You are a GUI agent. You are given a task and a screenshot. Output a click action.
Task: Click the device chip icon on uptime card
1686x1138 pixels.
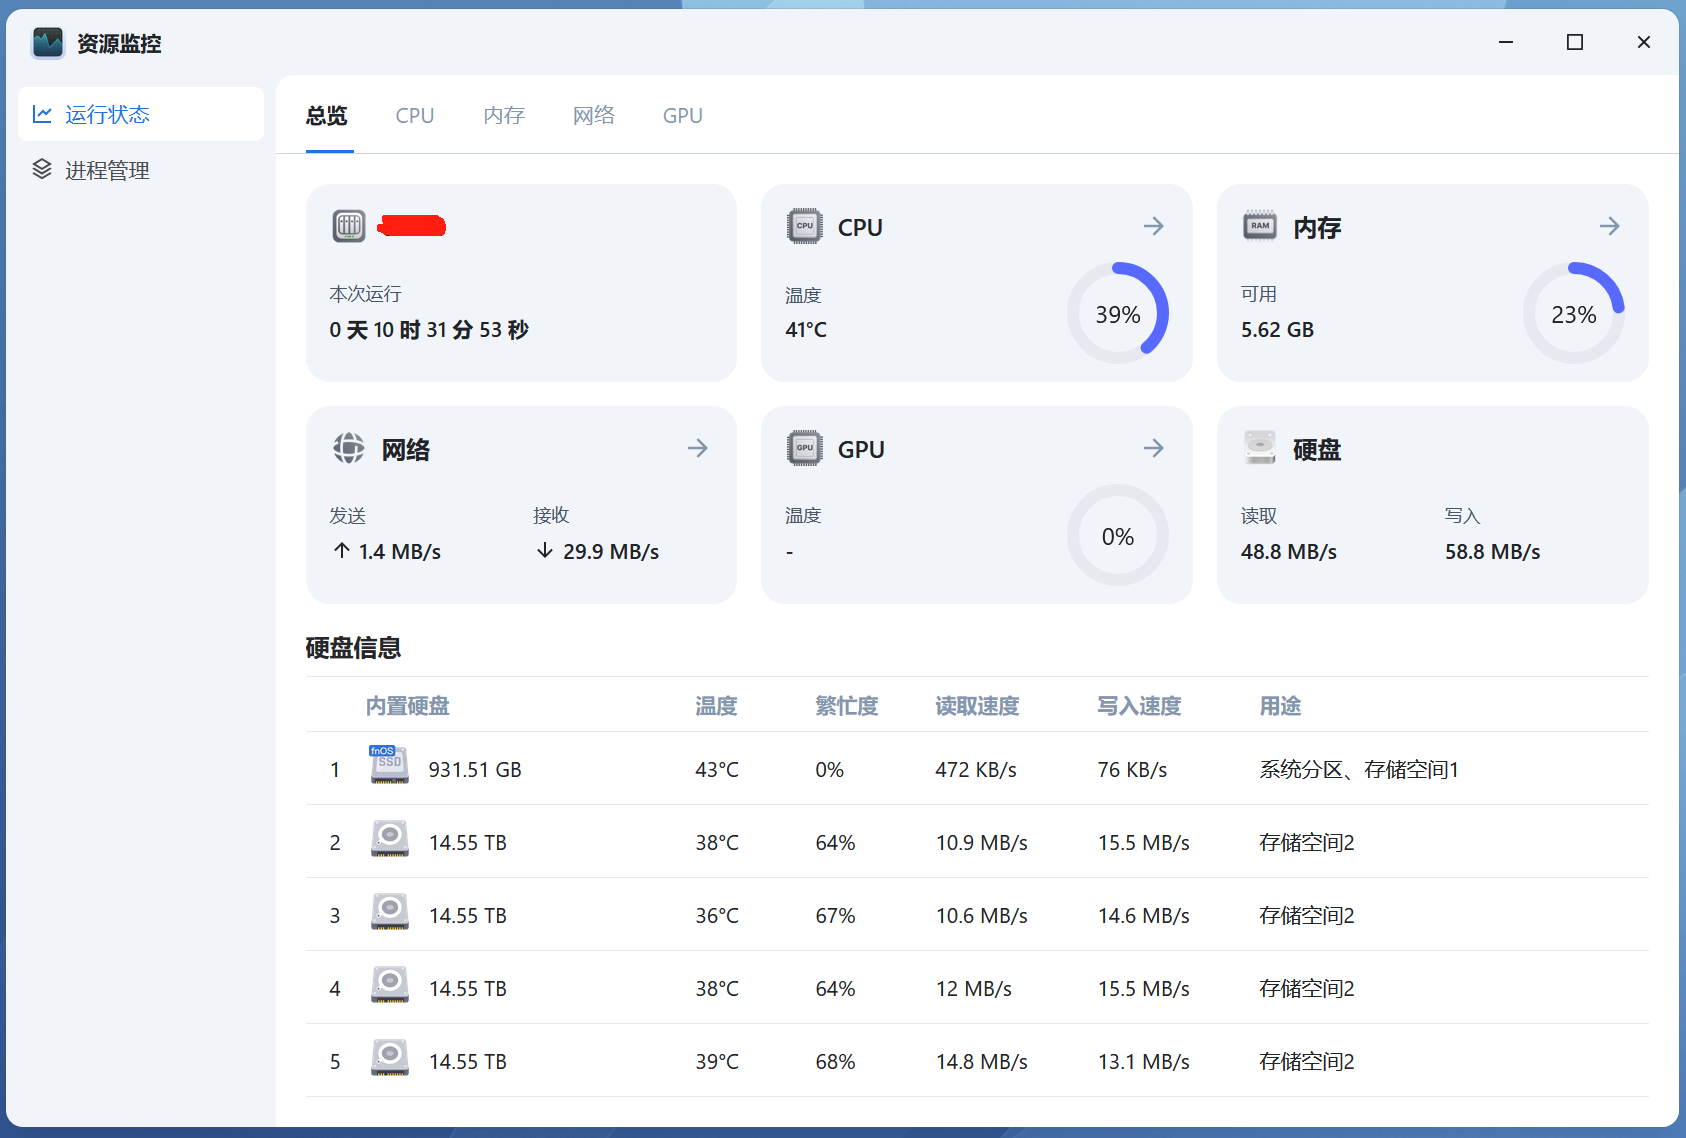(349, 226)
